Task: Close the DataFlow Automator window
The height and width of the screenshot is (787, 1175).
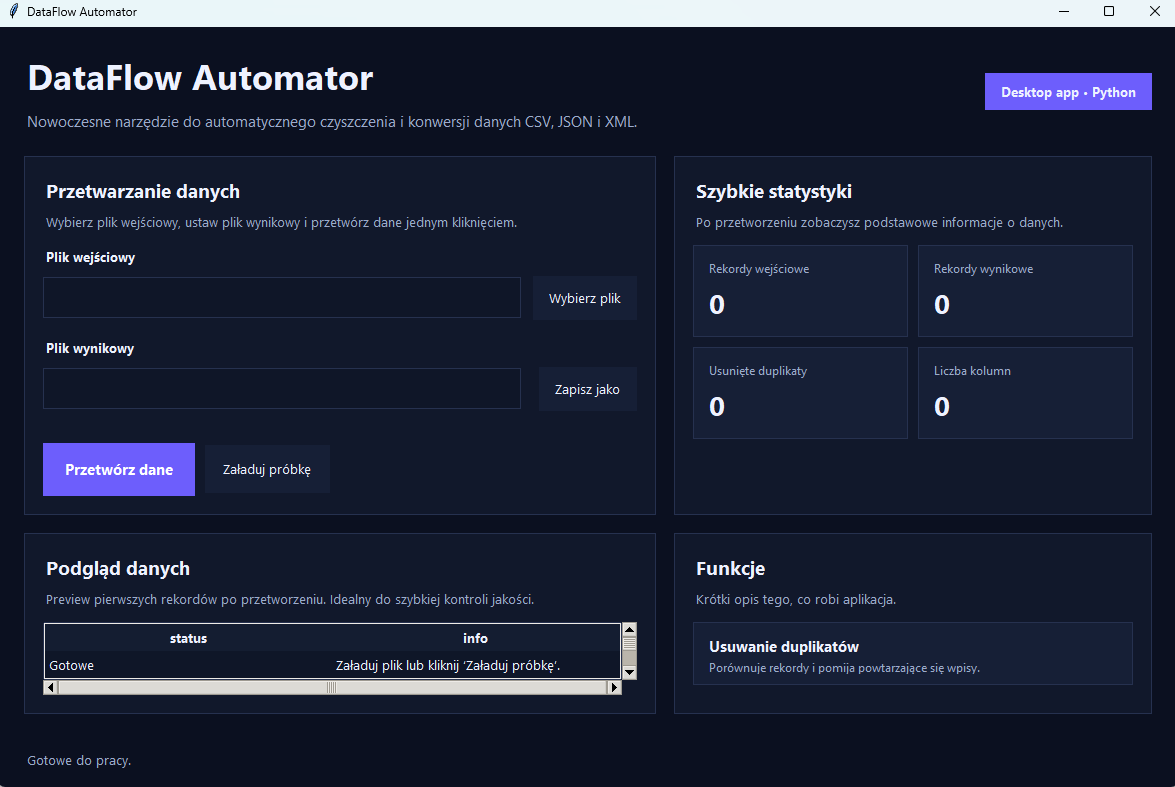Action: (1155, 11)
